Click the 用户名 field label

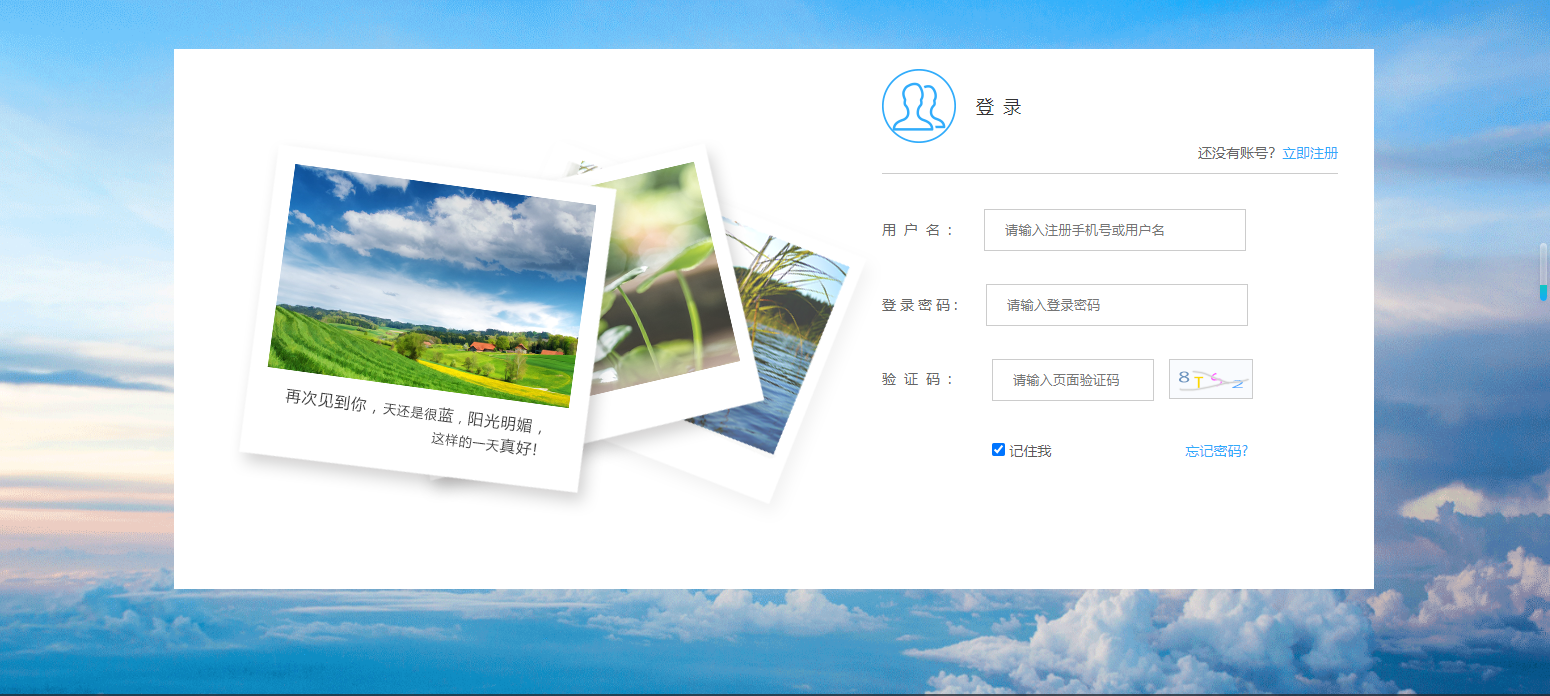(x=917, y=229)
